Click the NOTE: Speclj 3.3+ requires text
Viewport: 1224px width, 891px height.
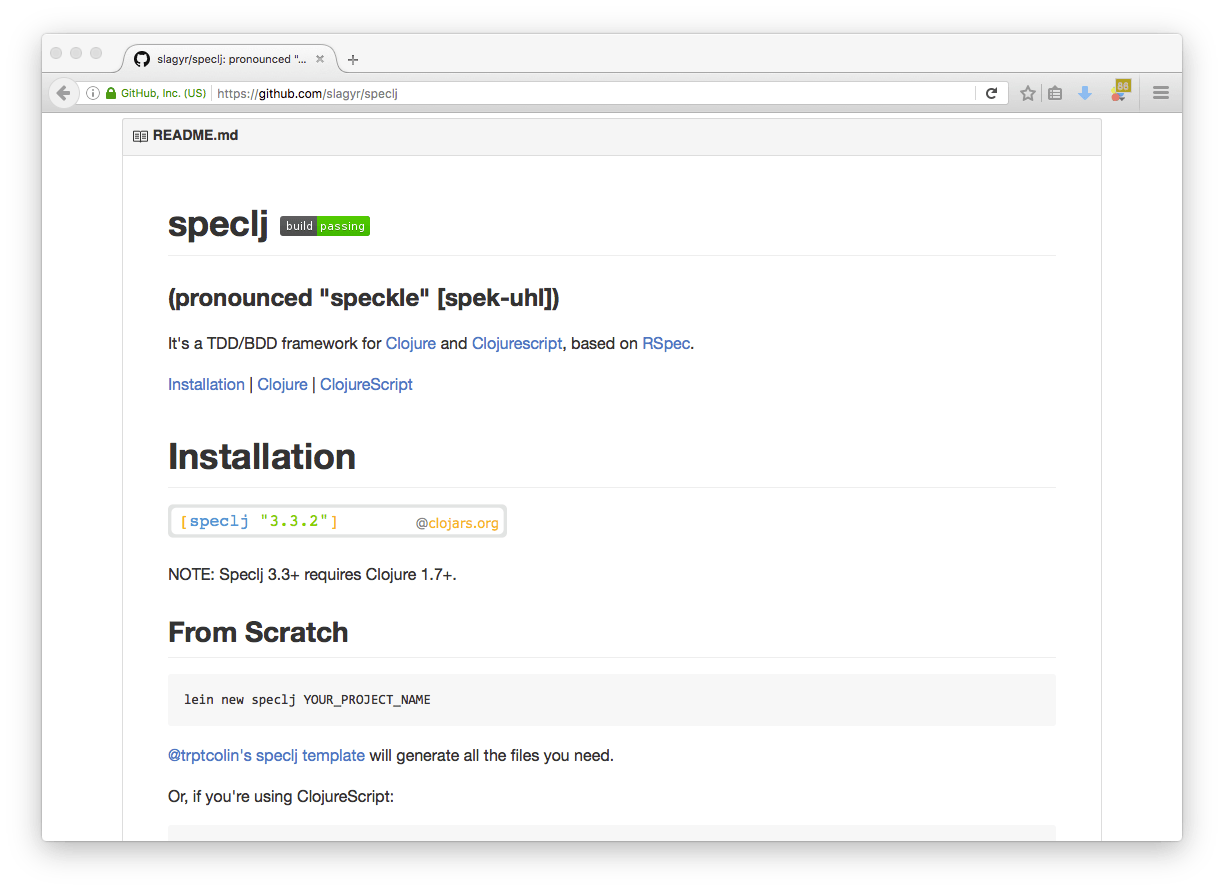point(312,575)
